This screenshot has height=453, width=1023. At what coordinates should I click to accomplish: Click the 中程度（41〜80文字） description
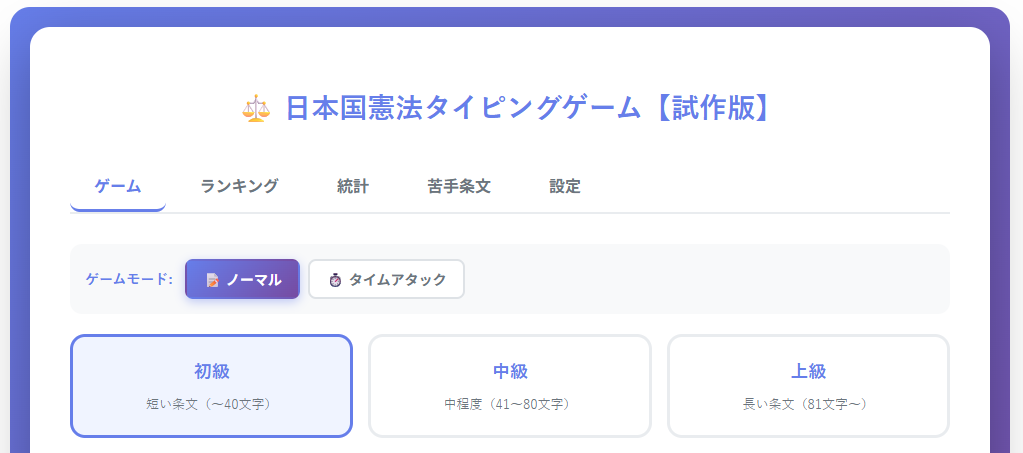510,405
